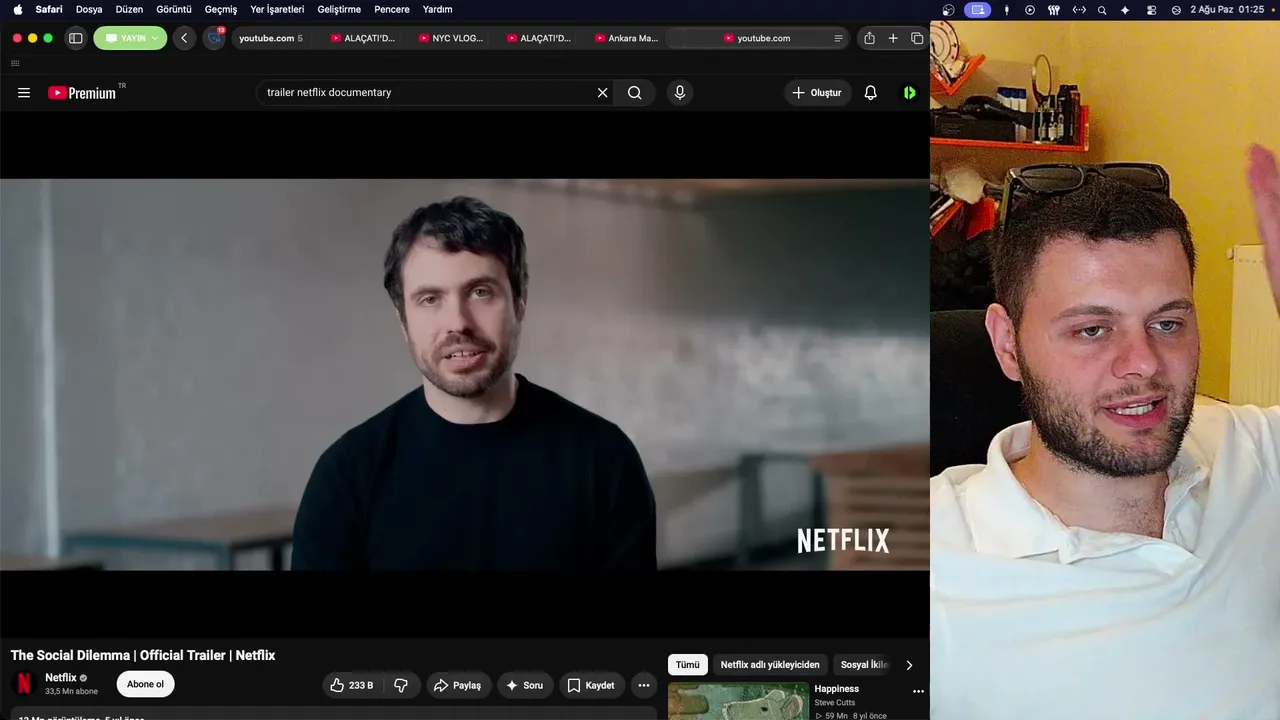The image size is (1280, 720).
Task: Open the audio mixer sliders menu bar icon
Action: [1054, 10]
